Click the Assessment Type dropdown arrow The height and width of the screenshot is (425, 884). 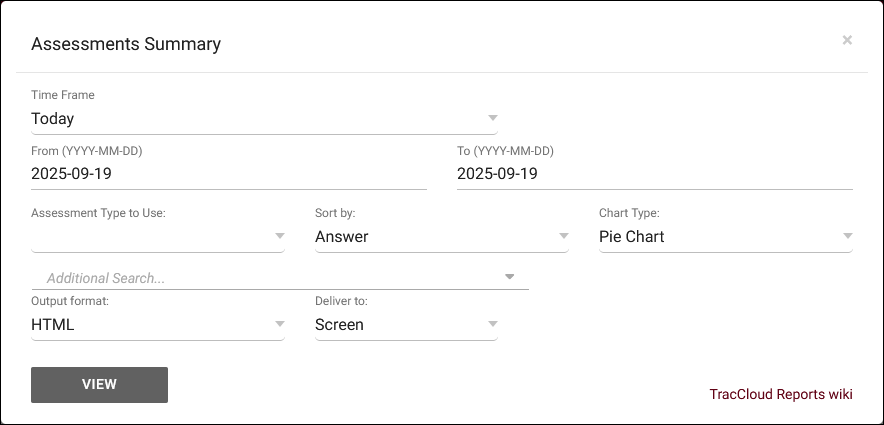(279, 237)
